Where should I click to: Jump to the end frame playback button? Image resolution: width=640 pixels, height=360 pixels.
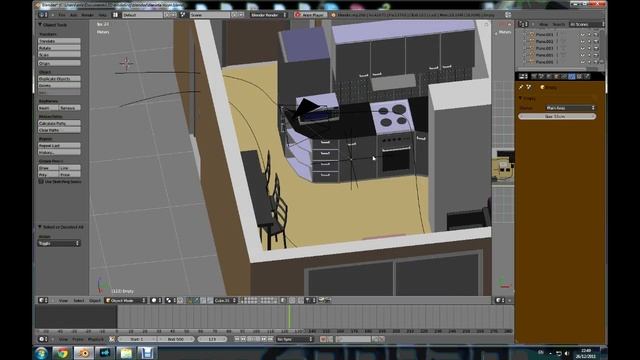click(270, 339)
